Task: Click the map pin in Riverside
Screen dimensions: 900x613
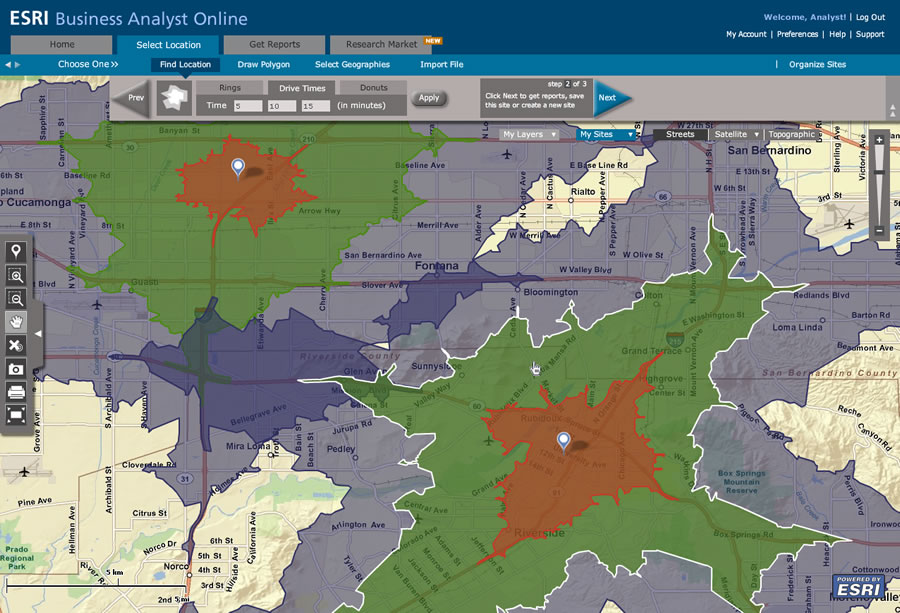Action: tap(564, 441)
